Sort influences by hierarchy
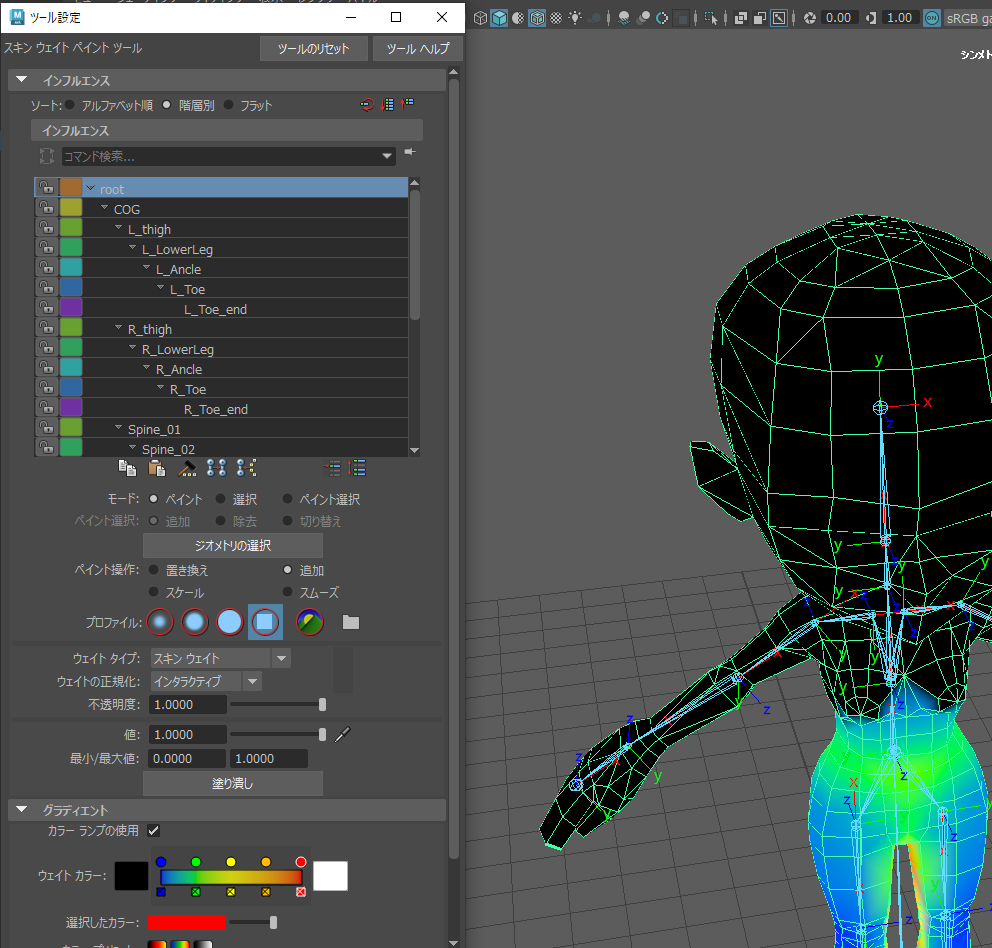 pyautogui.click(x=166, y=104)
